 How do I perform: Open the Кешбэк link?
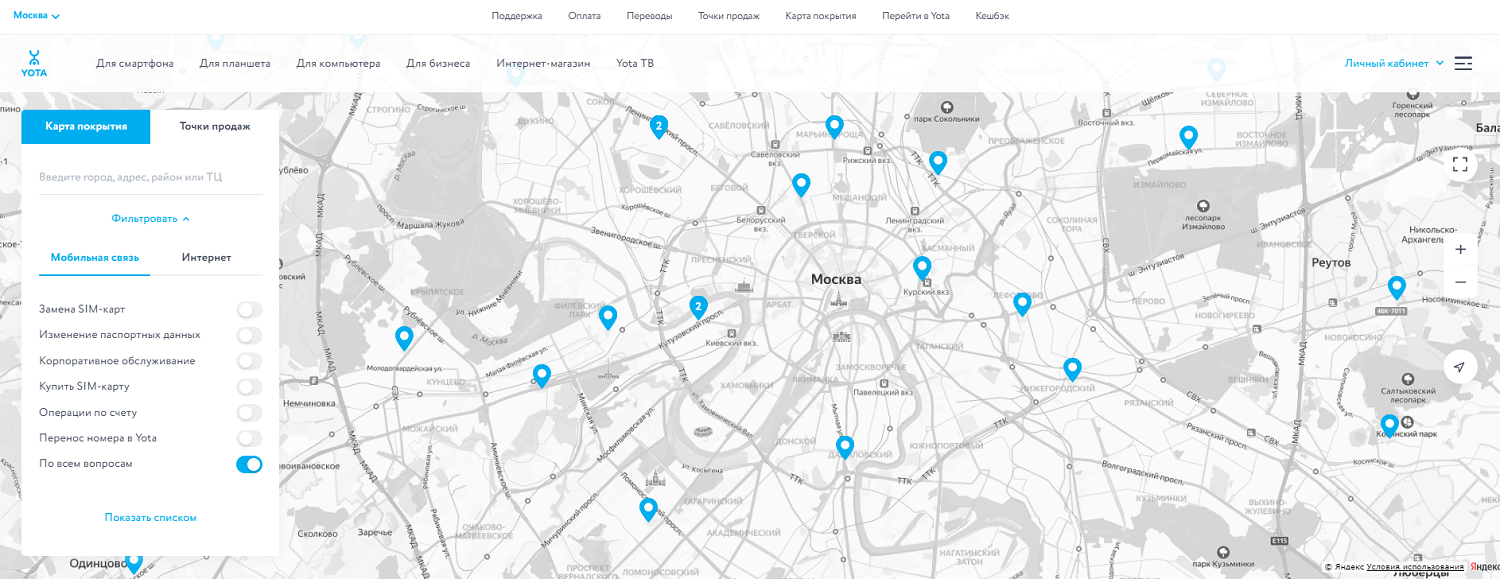pos(992,16)
